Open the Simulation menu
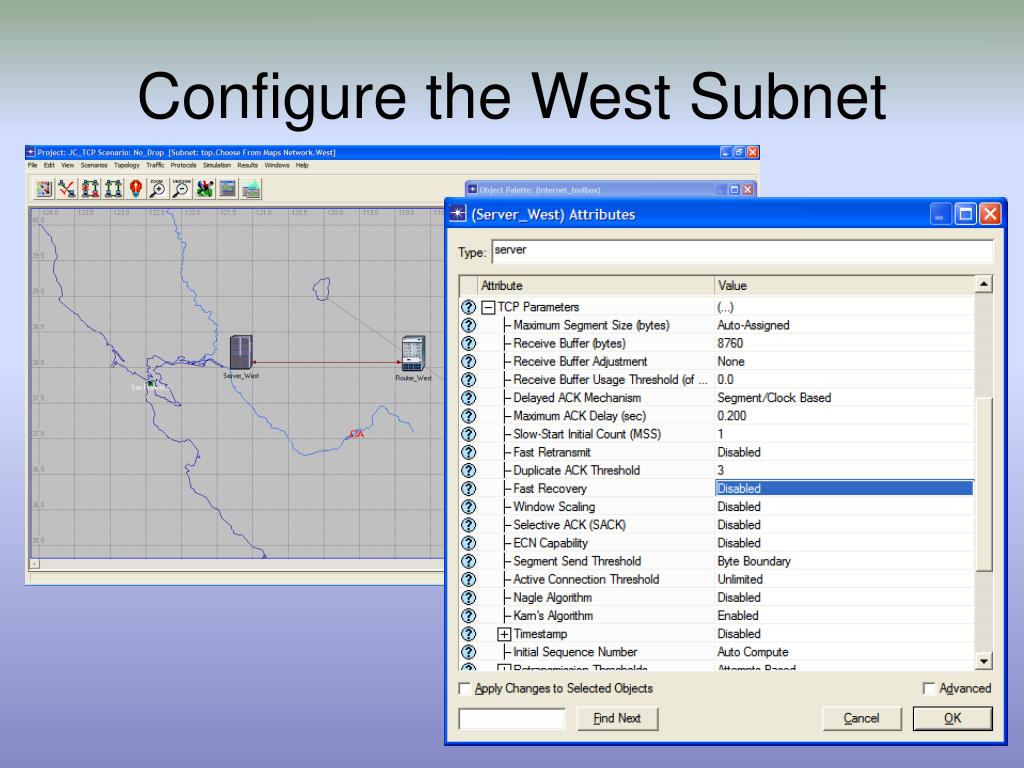Viewport: 1024px width, 768px height. (x=217, y=165)
